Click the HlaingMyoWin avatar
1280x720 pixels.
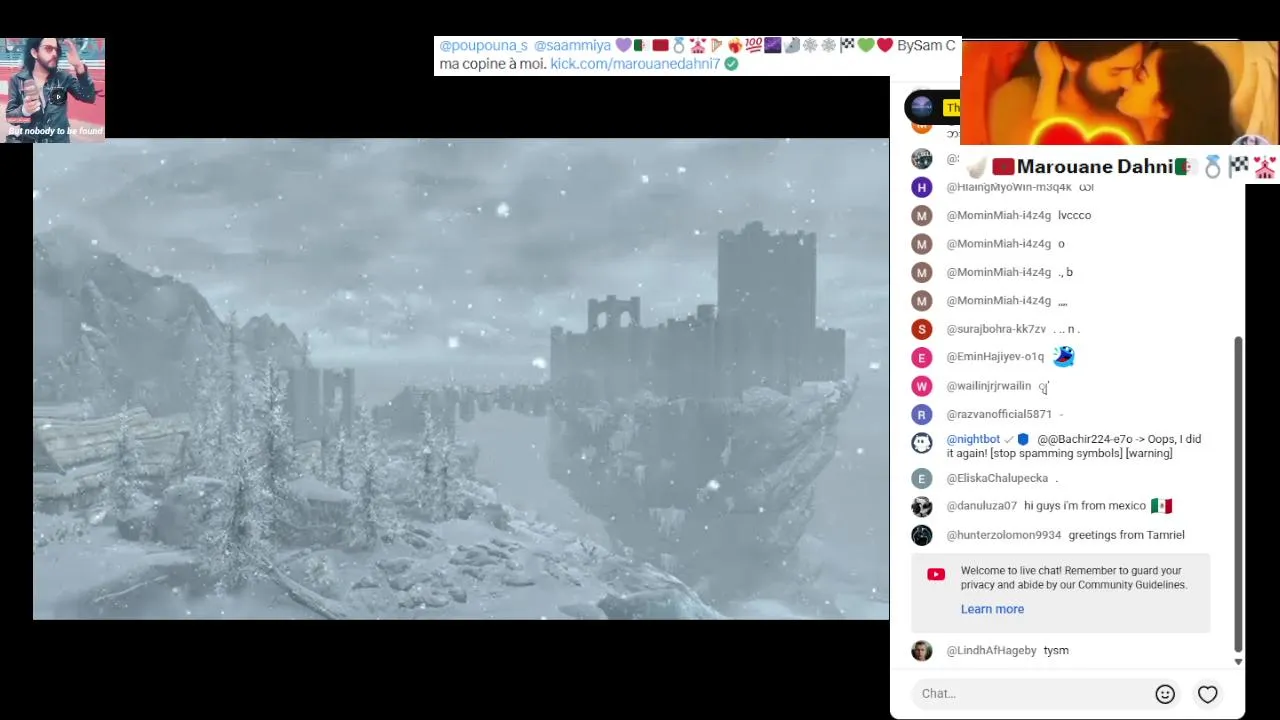[922, 187]
